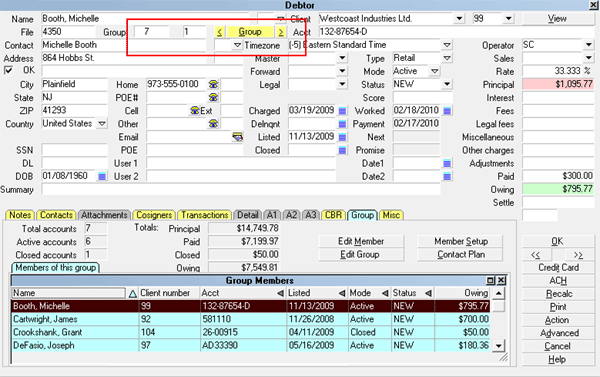Screen dimensions: 600x377
Task: Open the Timezone dropdown list
Action: coord(447,45)
